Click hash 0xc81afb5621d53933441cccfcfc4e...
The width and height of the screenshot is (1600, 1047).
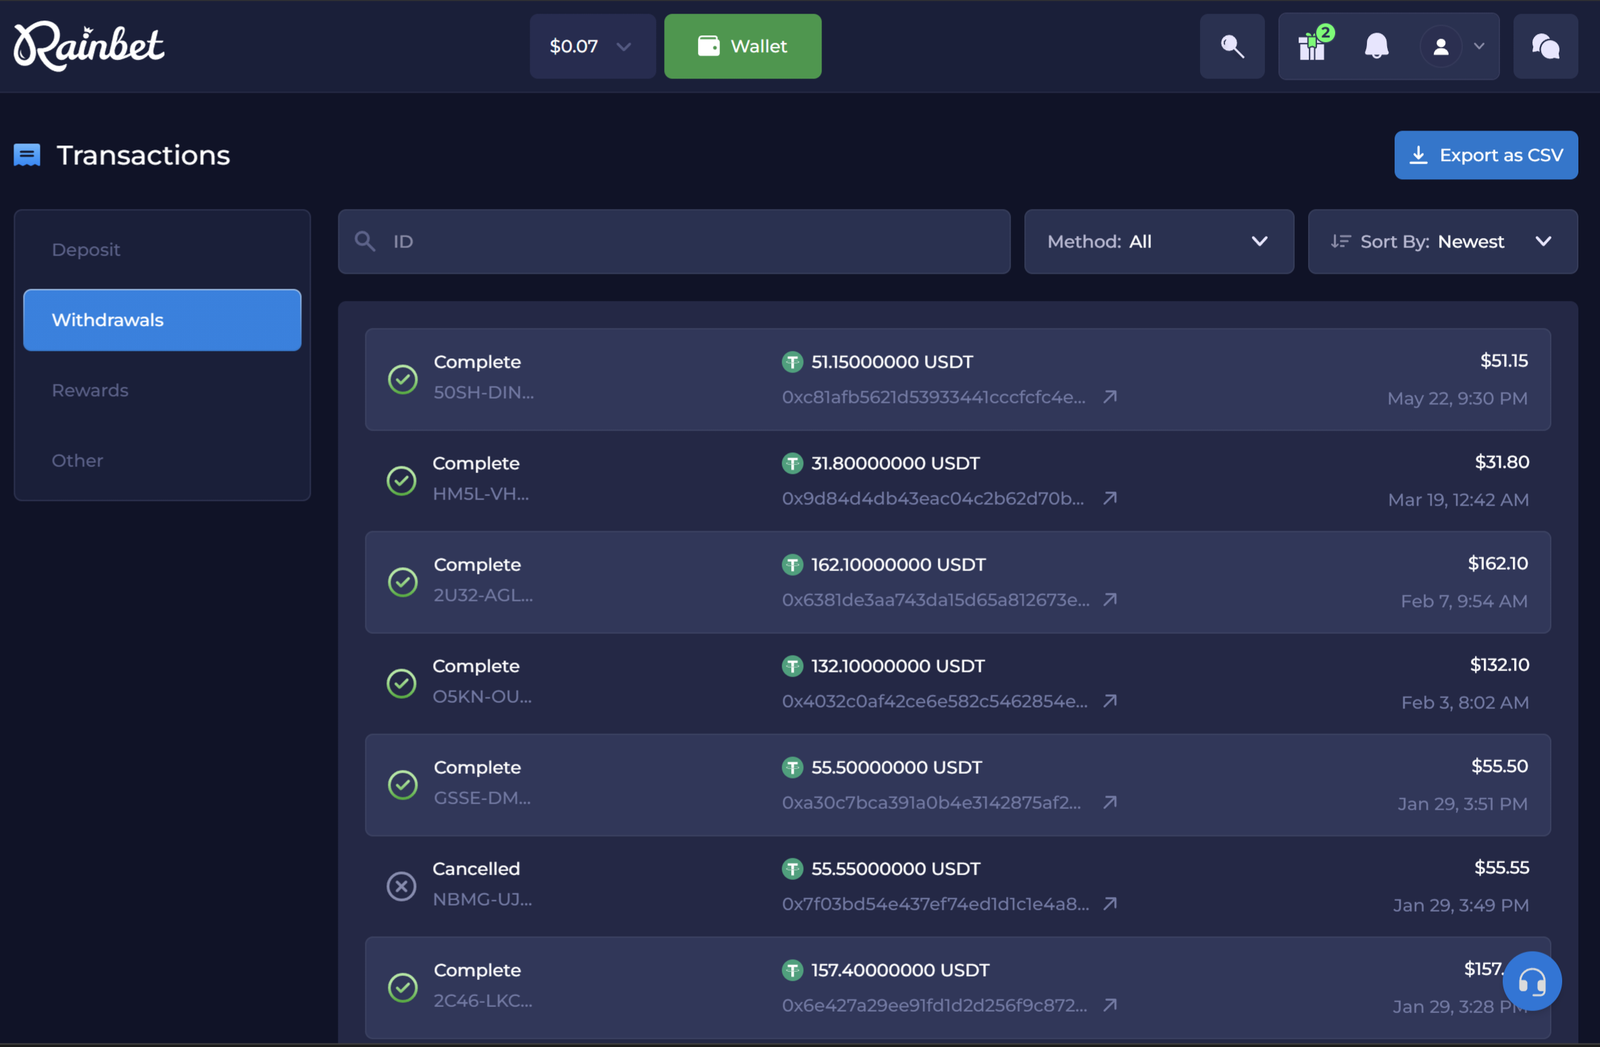[934, 397]
